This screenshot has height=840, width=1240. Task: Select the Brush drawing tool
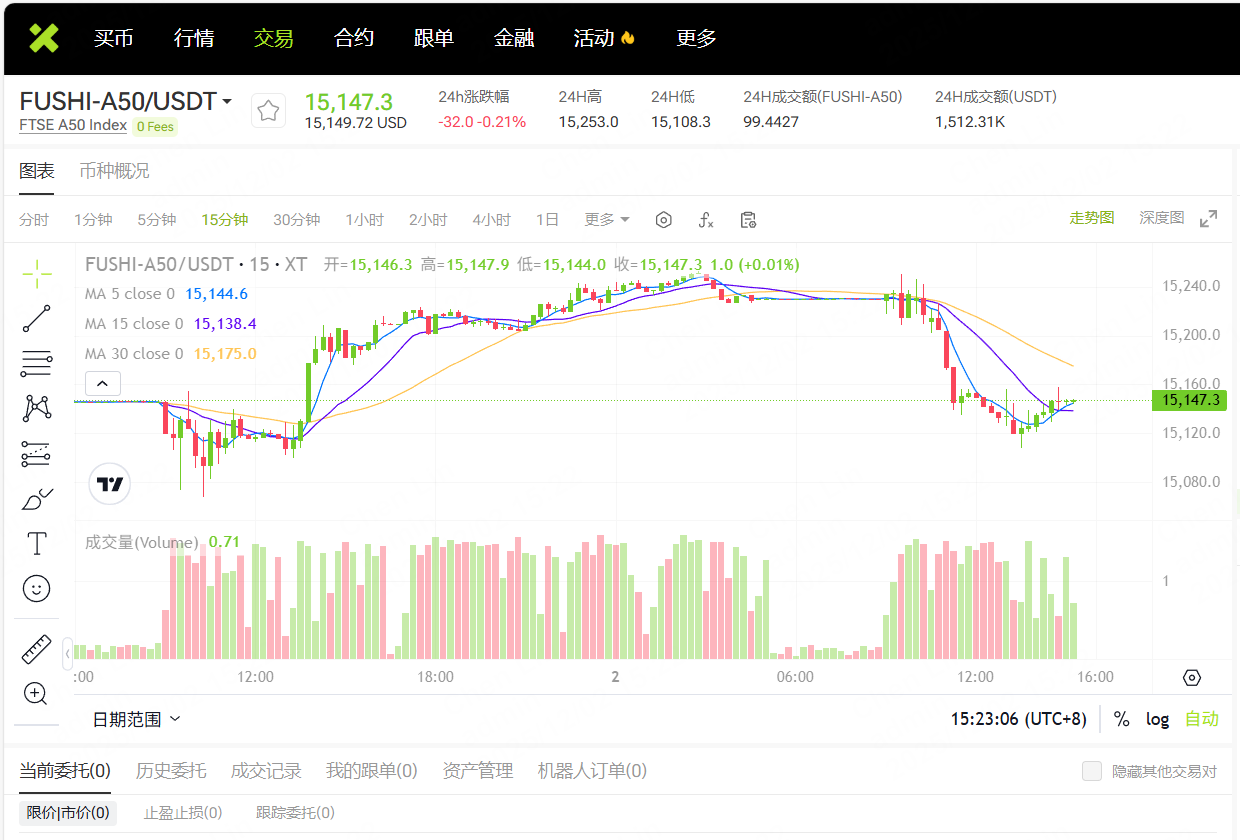point(36,498)
